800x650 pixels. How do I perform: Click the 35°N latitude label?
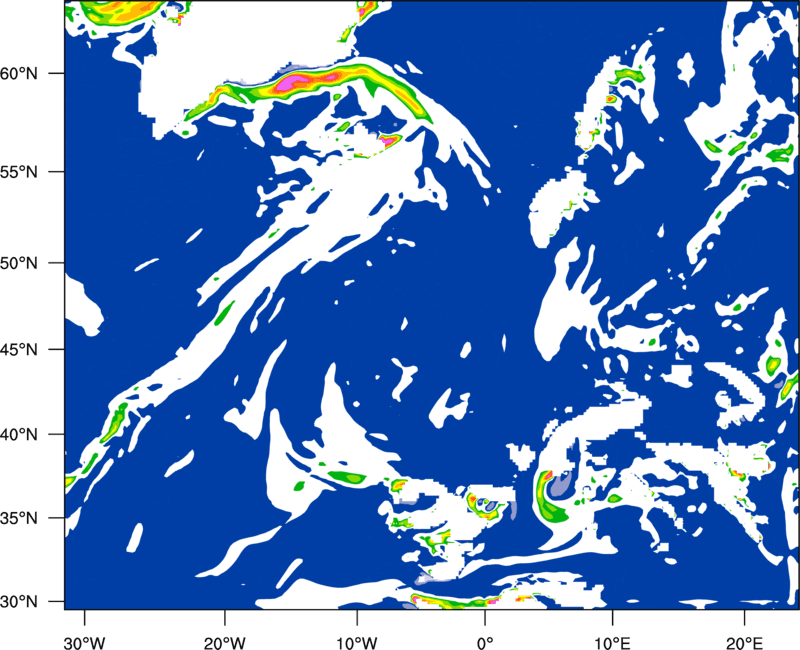(19, 518)
